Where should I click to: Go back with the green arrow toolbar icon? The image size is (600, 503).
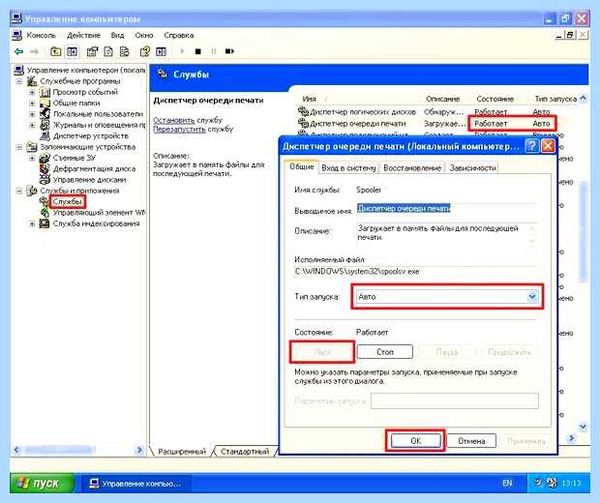(x=18, y=51)
